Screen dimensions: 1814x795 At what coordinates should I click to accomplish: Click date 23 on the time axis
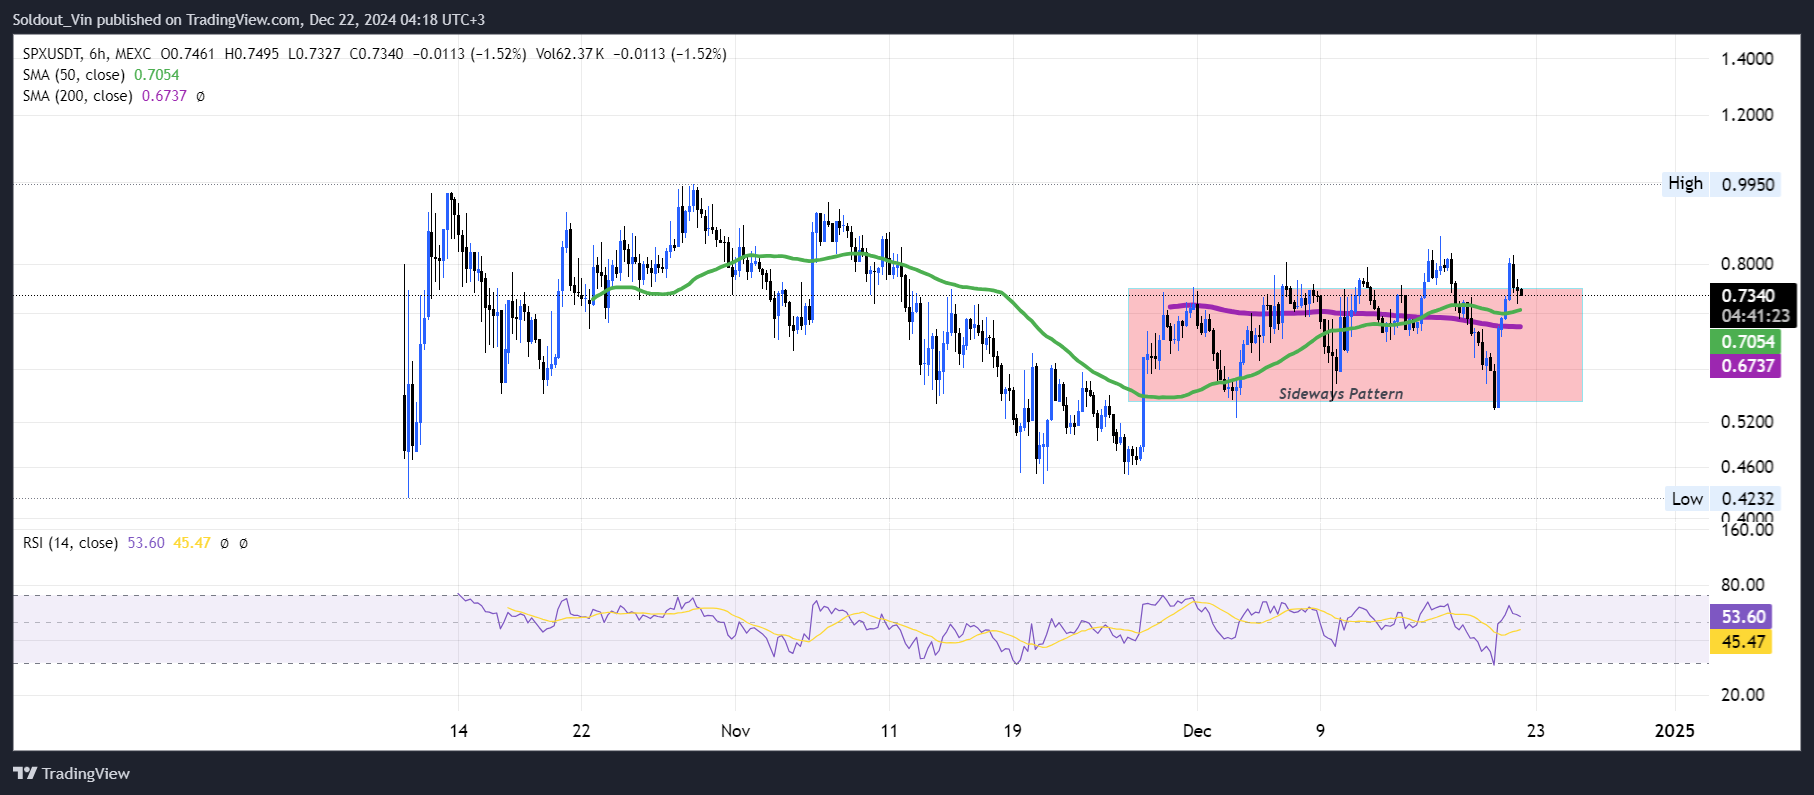coord(1536,731)
